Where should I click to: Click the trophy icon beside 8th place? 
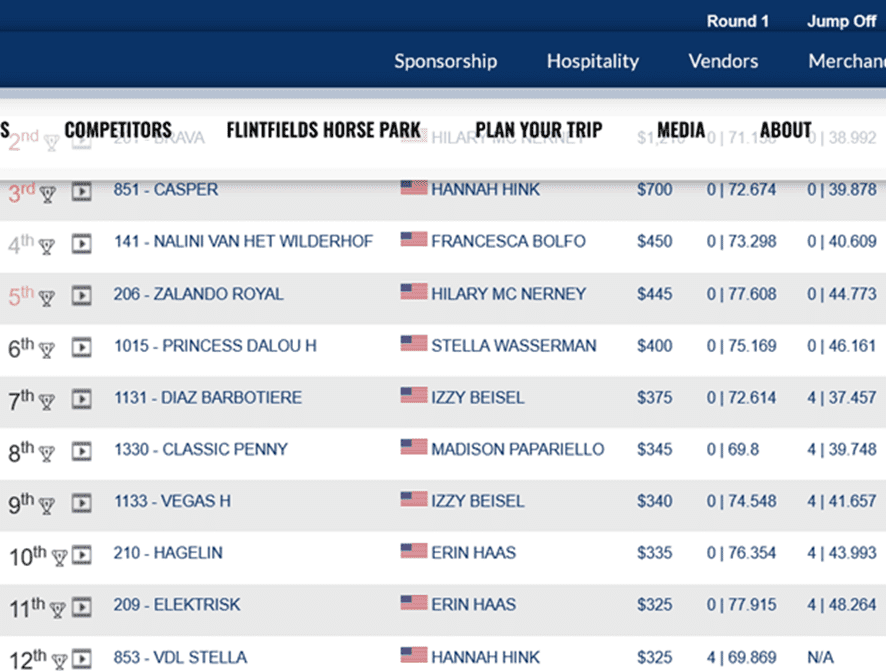coord(46,454)
